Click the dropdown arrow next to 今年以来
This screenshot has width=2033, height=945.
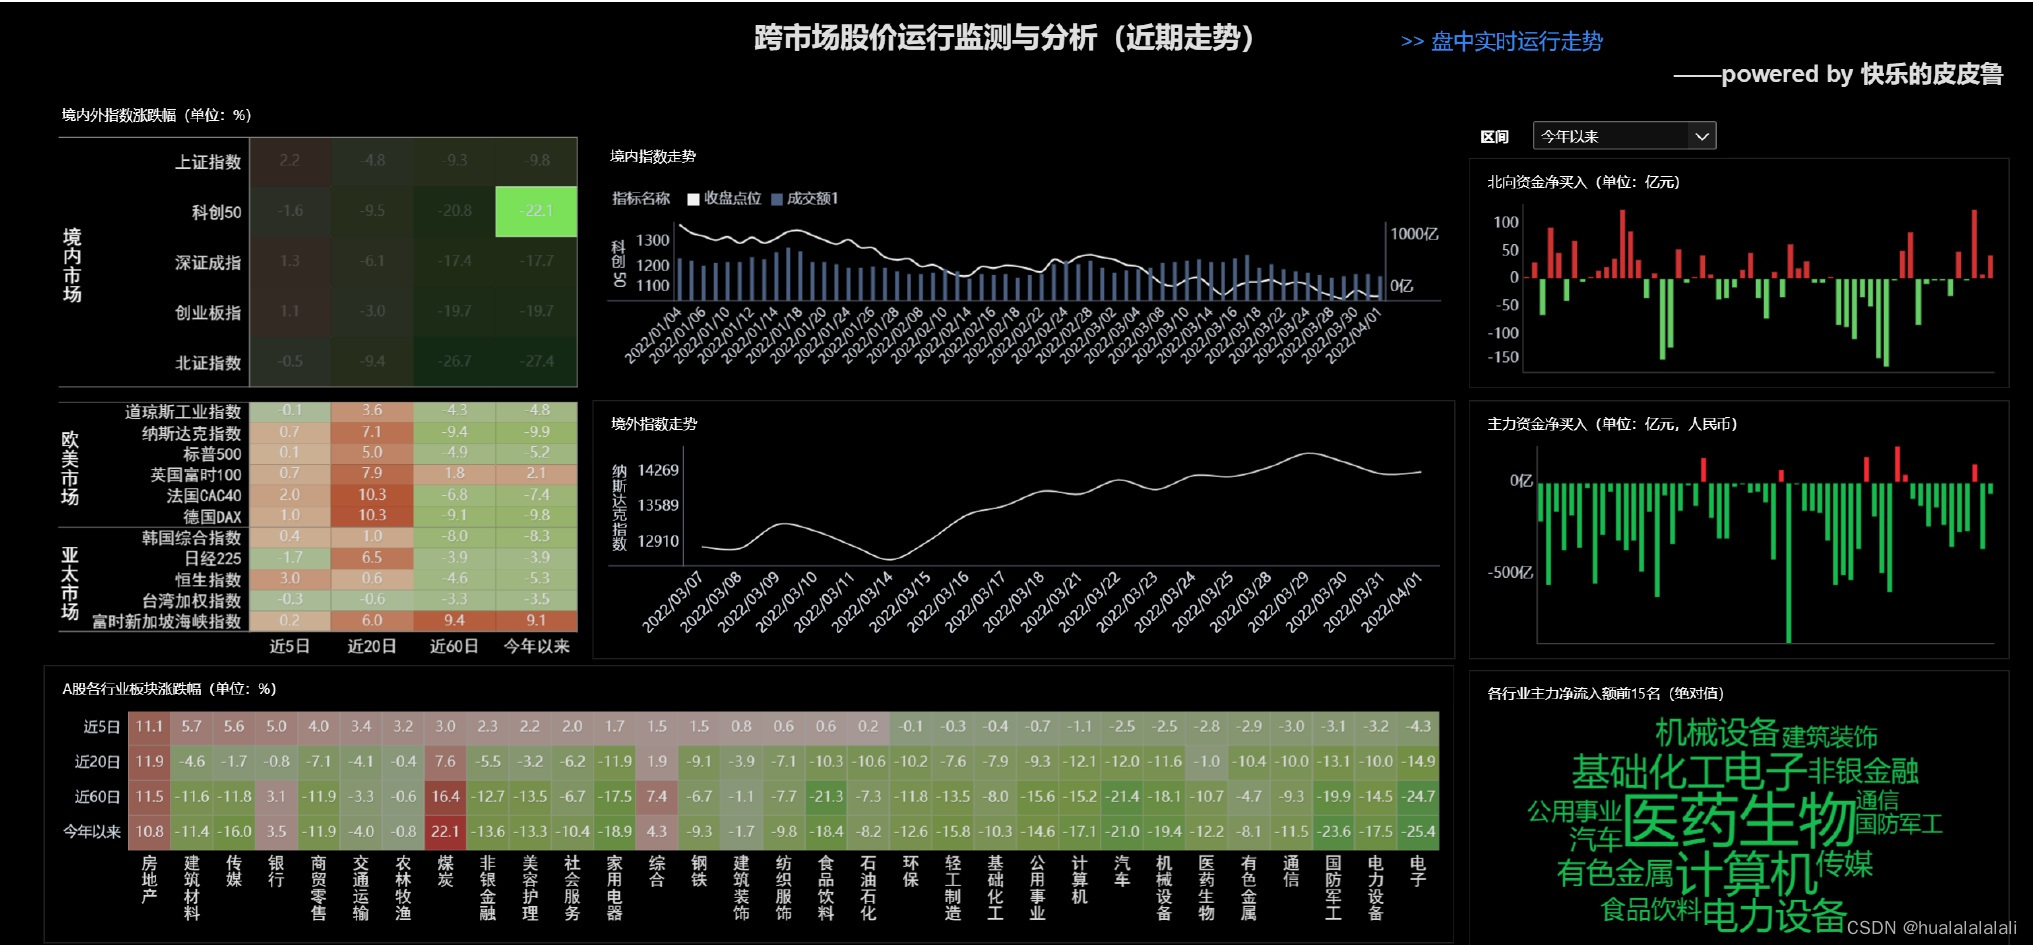tap(1702, 136)
